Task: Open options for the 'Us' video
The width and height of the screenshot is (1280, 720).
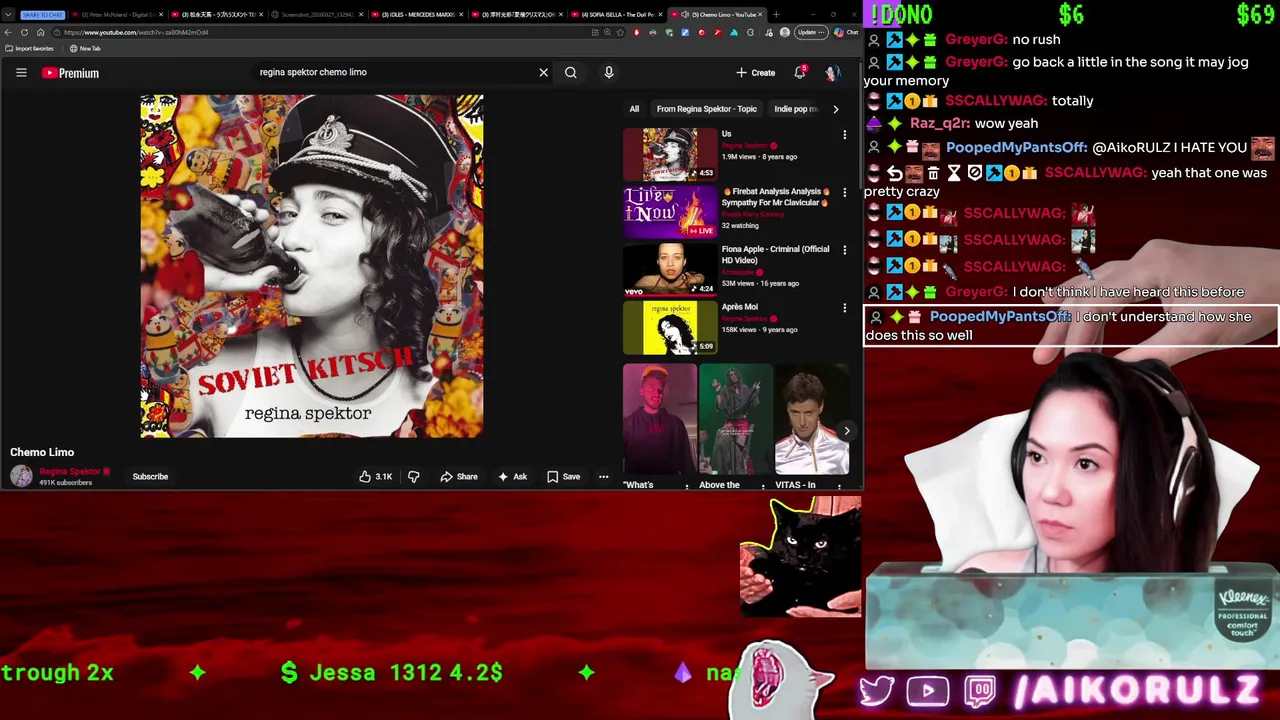Action: pyautogui.click(x=844, y=134)
